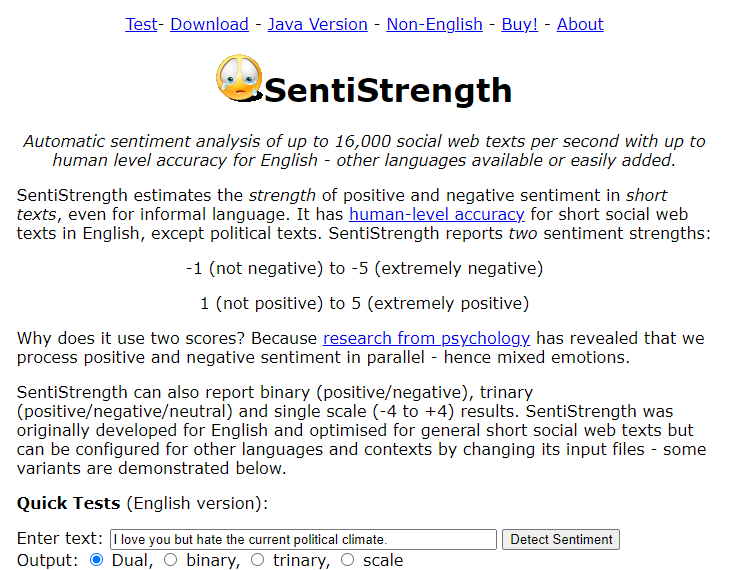Click the Buy! link
This screenshot has width=732, height=570.
point(519,24)
